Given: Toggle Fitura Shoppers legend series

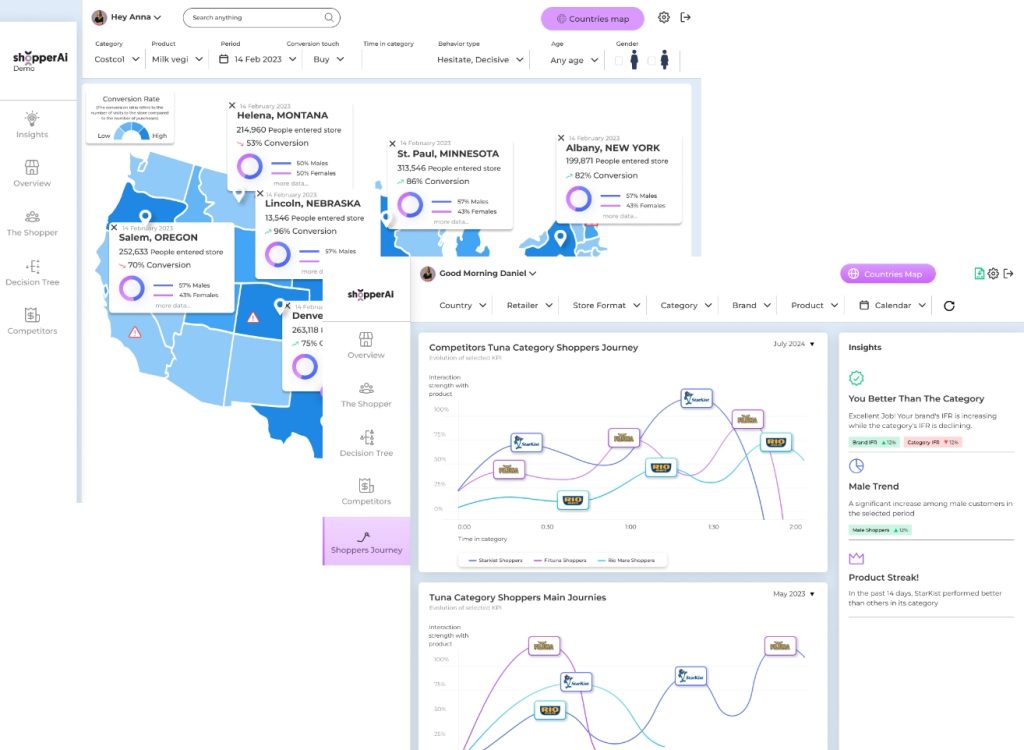Looking at the screenshot, I should [560, 560].
